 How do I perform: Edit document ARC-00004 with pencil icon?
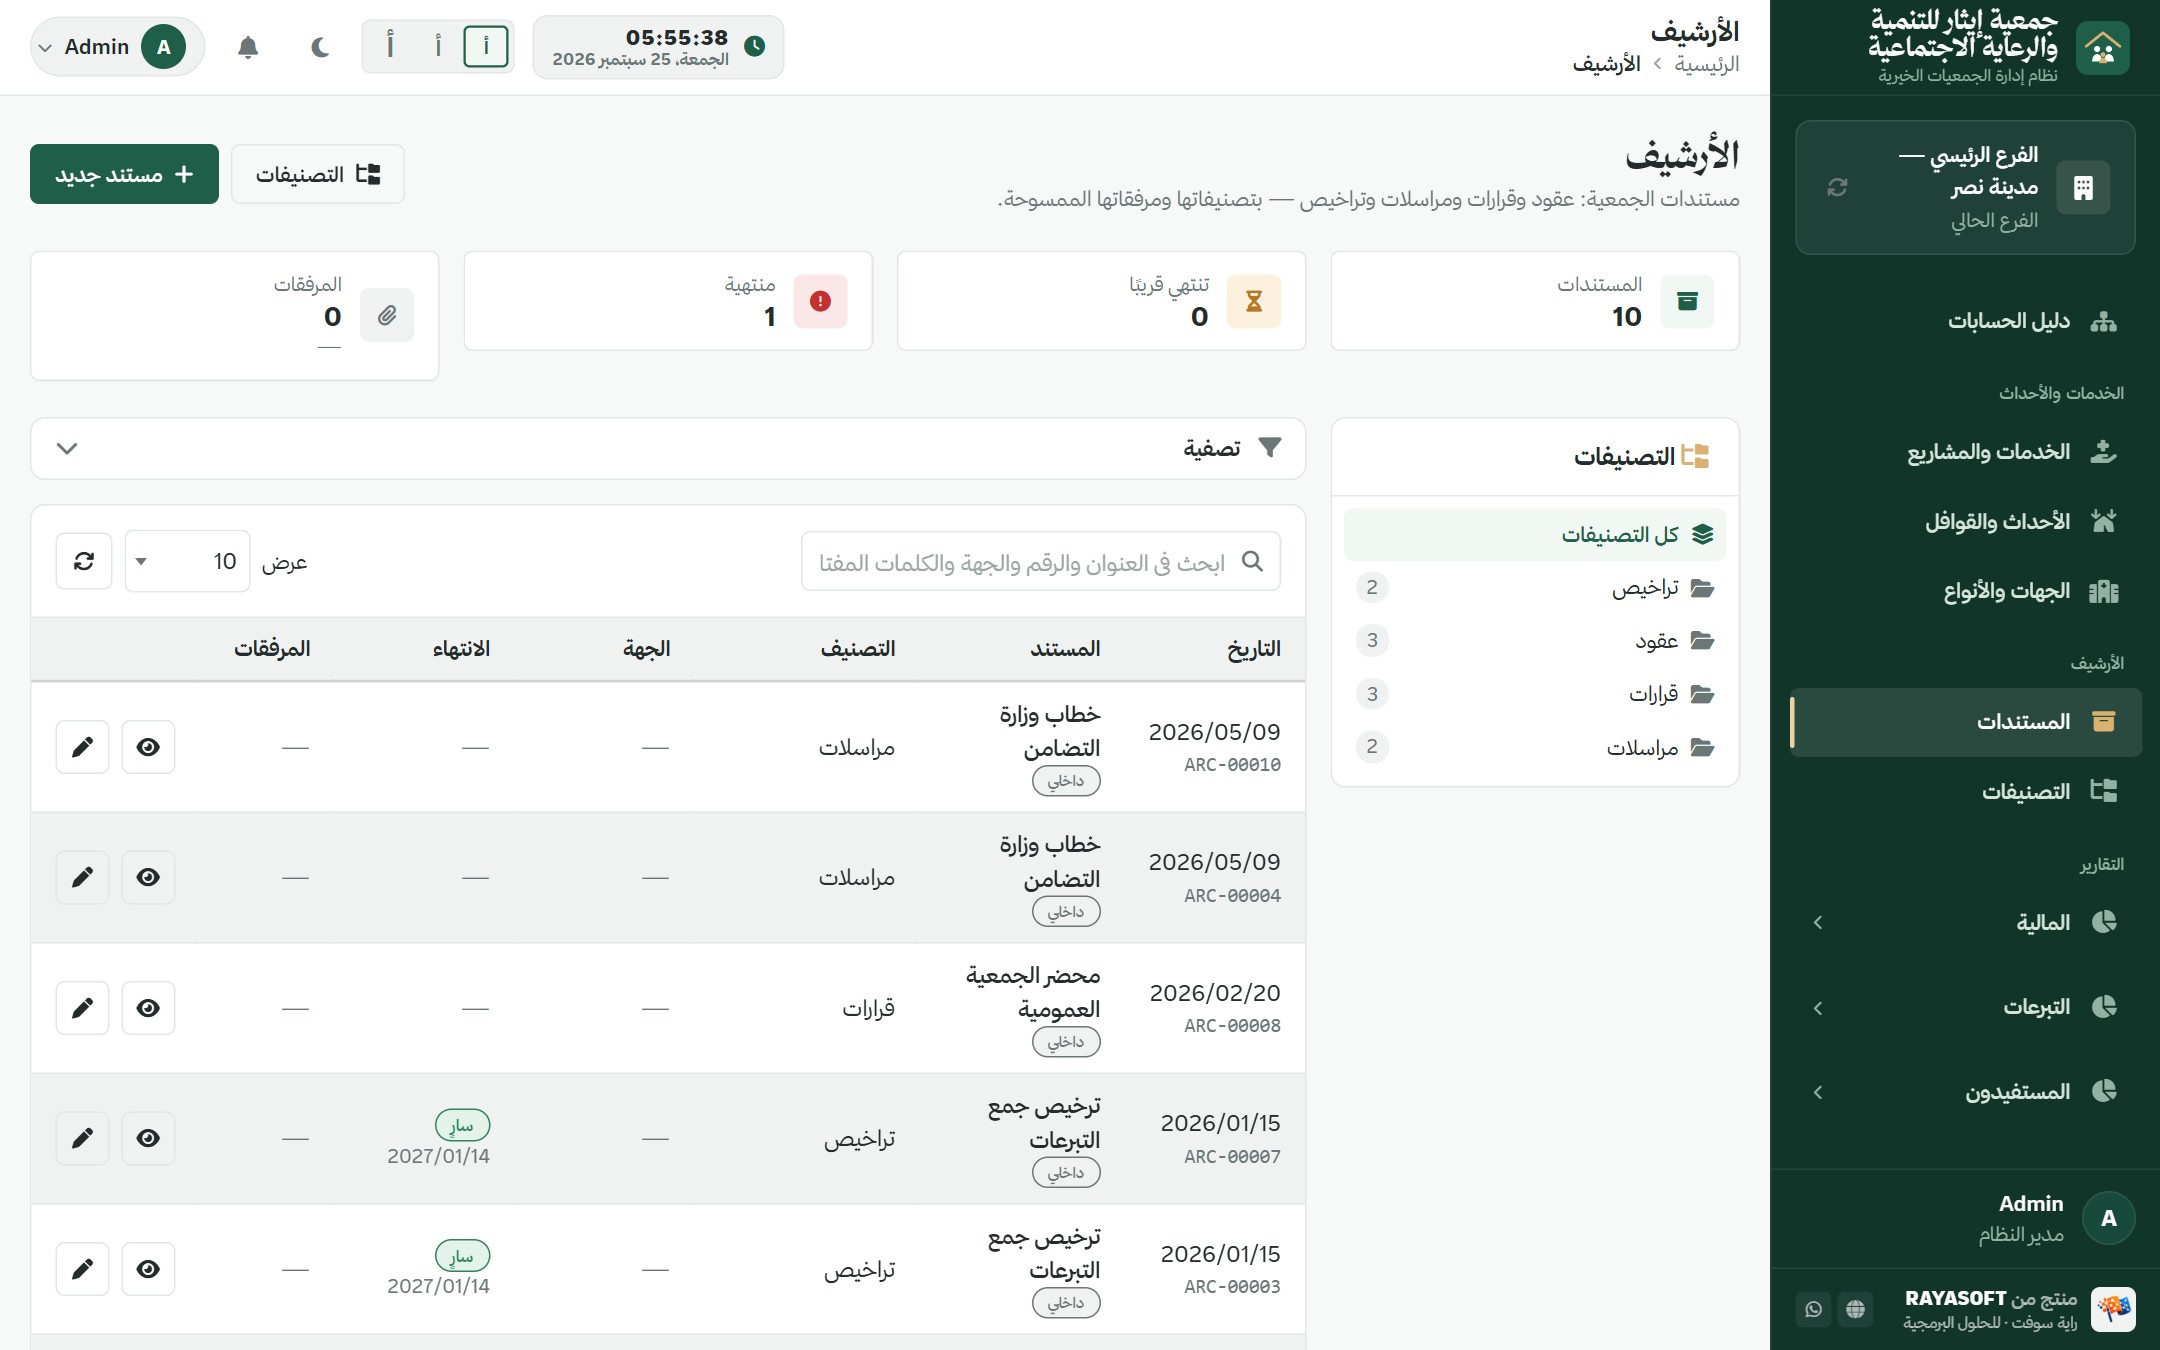pyautogui.click(x=82, y=877)
